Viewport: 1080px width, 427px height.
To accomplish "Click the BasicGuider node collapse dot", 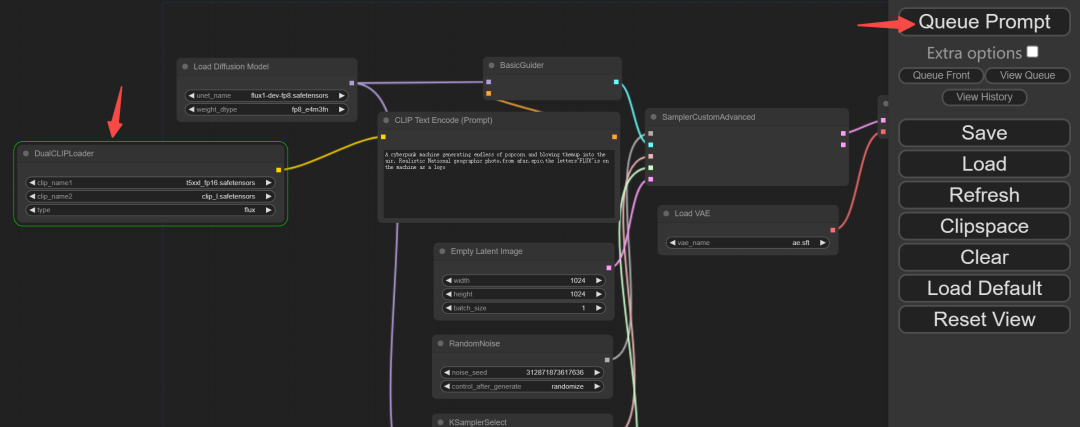I will coord(491,65).
